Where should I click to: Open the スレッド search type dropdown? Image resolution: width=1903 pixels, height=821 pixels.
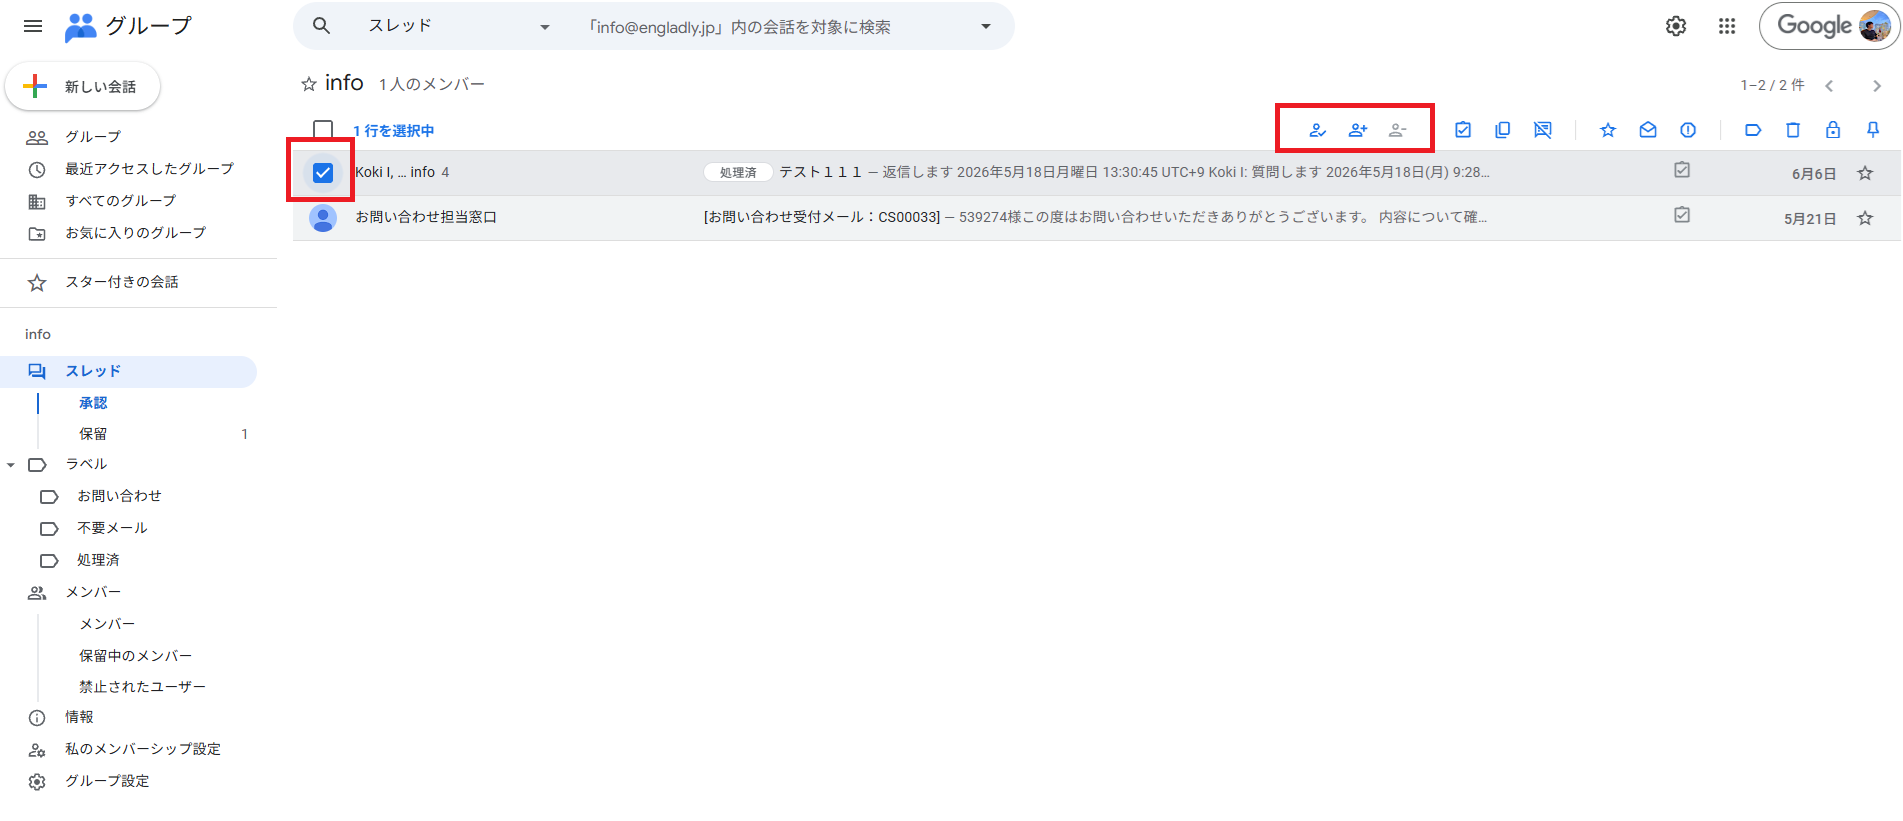460,26
